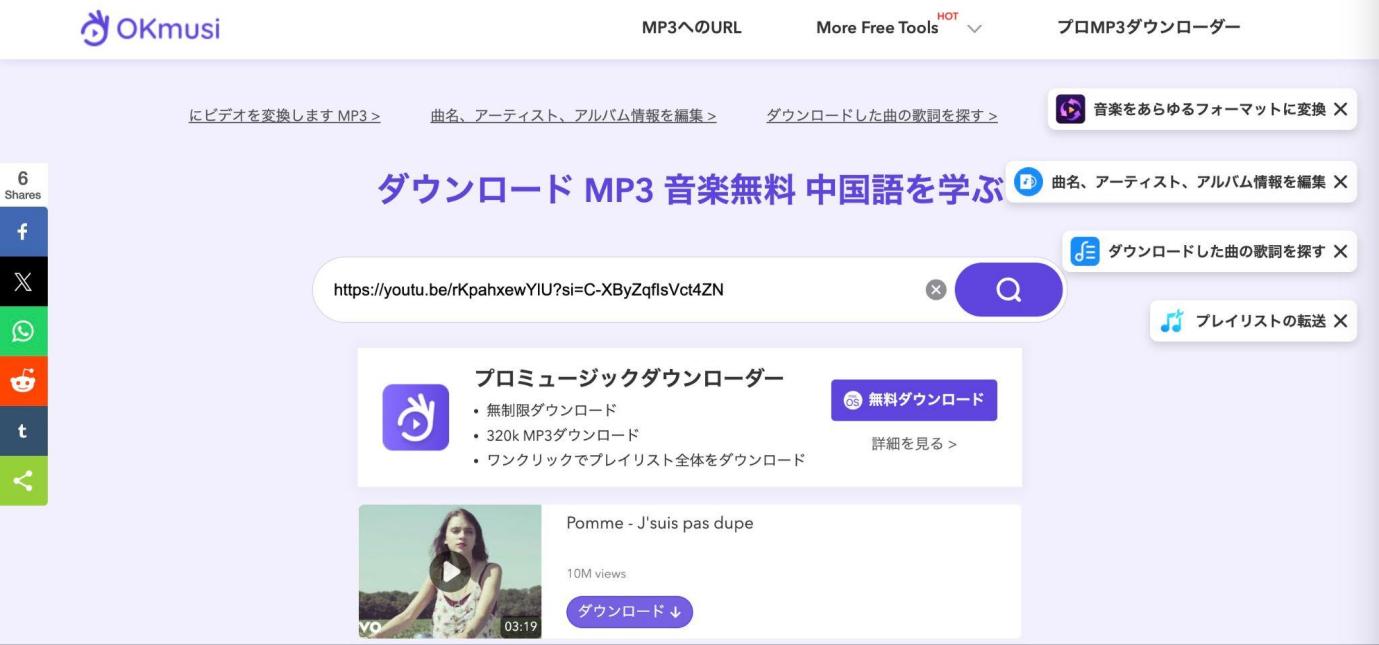Click the プロミュージックダウンローダー heading
1379x645 pixels.
[x=629, y=378]
